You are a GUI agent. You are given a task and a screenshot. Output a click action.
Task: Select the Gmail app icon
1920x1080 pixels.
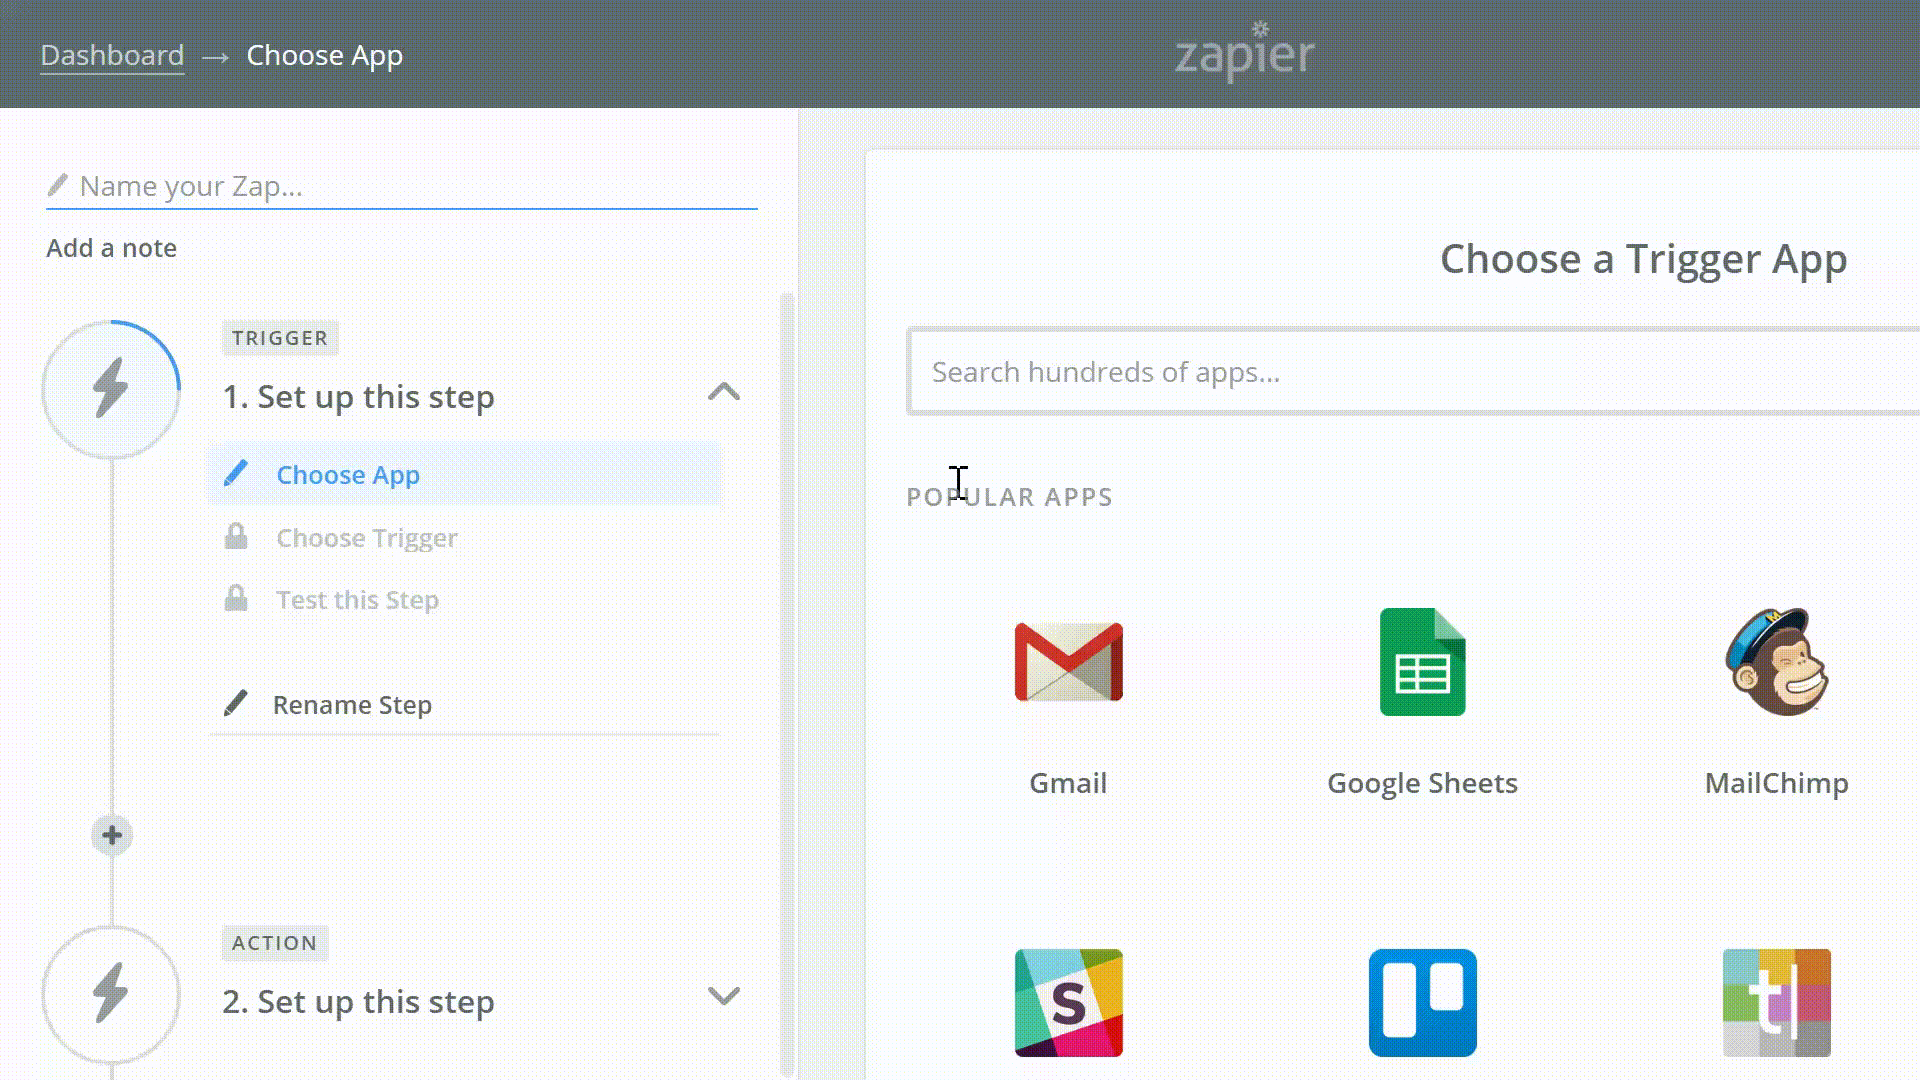(x=1068, y=662)
